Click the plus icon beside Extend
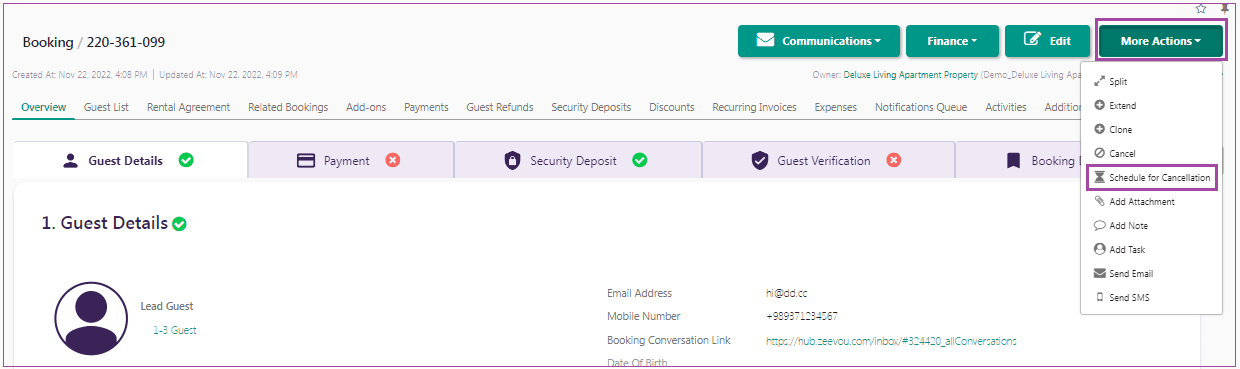Viewport: 1240px width, 369px height. pyautogui.click(x=1100, y=106)
